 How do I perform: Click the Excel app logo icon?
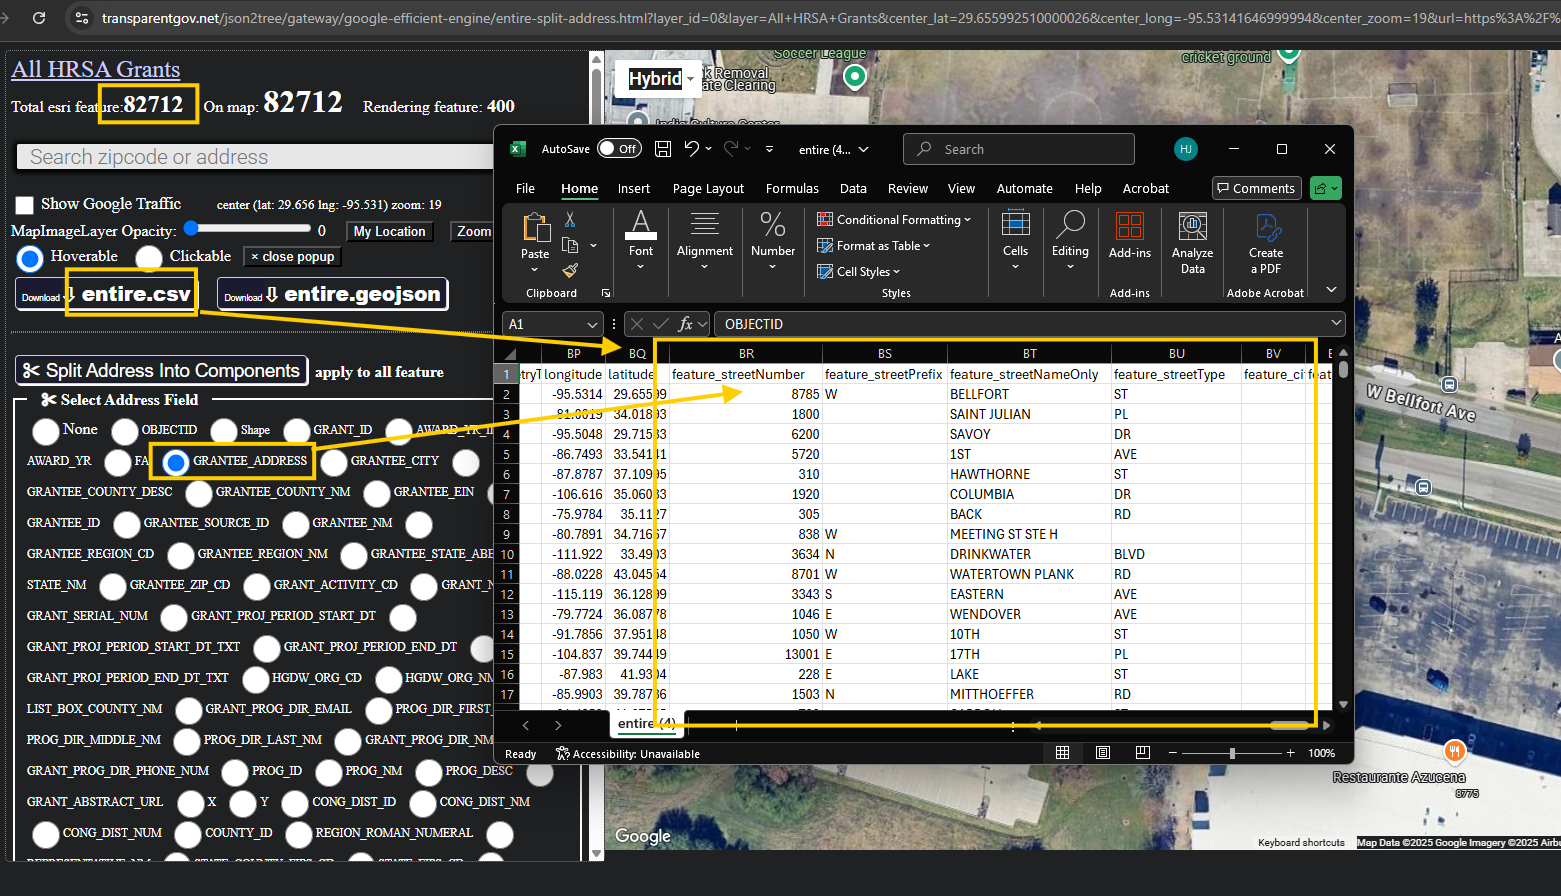(x=518, y=149)
